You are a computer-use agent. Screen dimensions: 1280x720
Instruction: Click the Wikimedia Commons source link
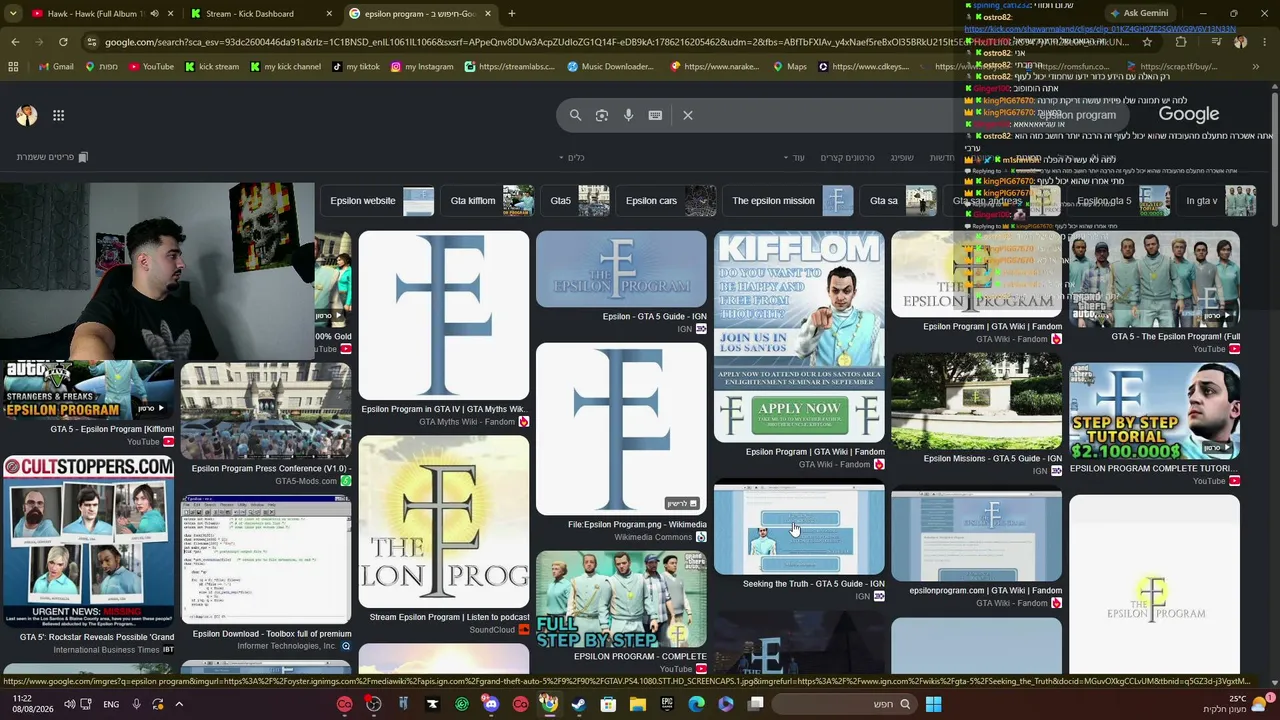click(653, 537)
